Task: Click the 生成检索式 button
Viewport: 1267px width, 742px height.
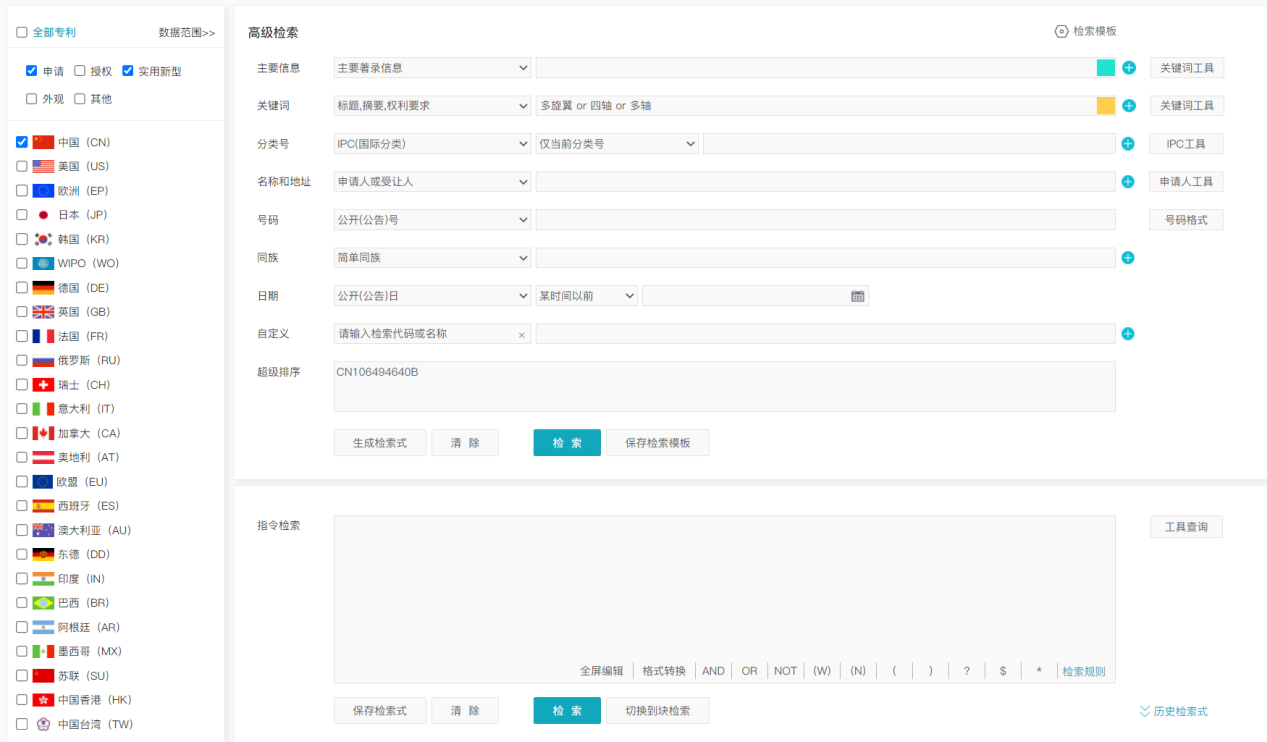Action: [x=380, y=443]
